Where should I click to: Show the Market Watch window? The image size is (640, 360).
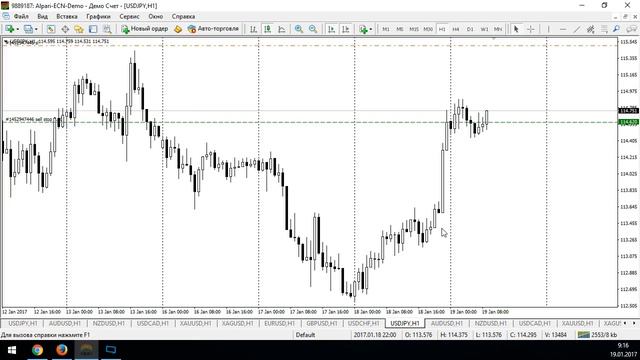pyautogui.click(x=51, y=29)
